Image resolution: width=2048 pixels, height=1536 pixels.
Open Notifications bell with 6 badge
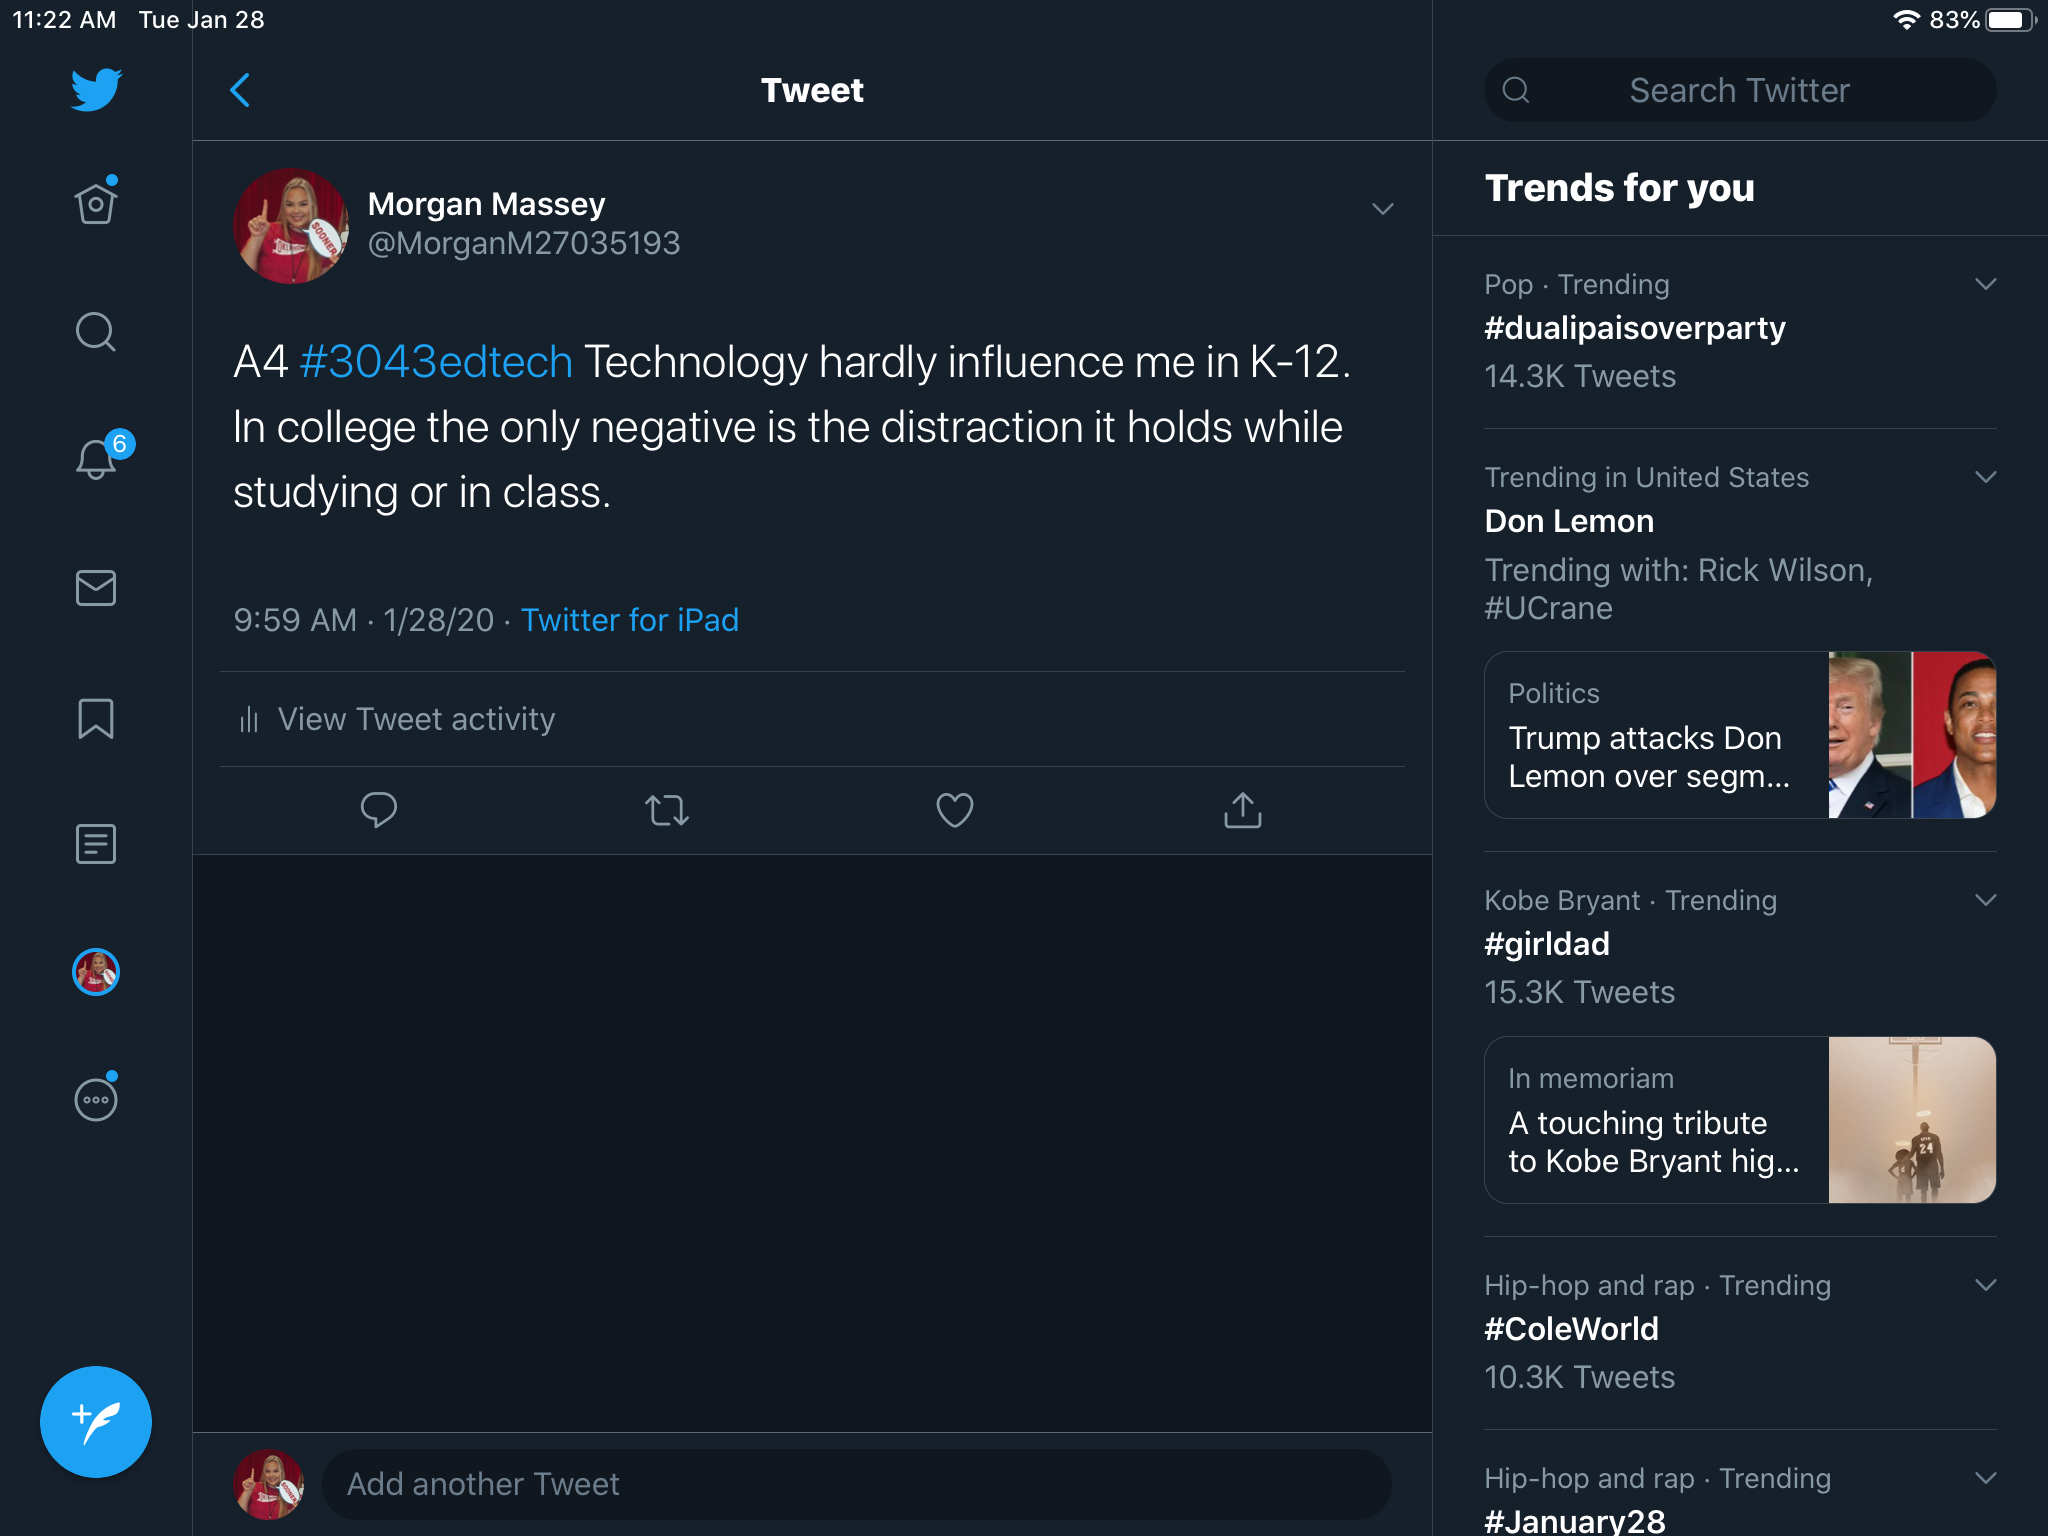point(97,459)
